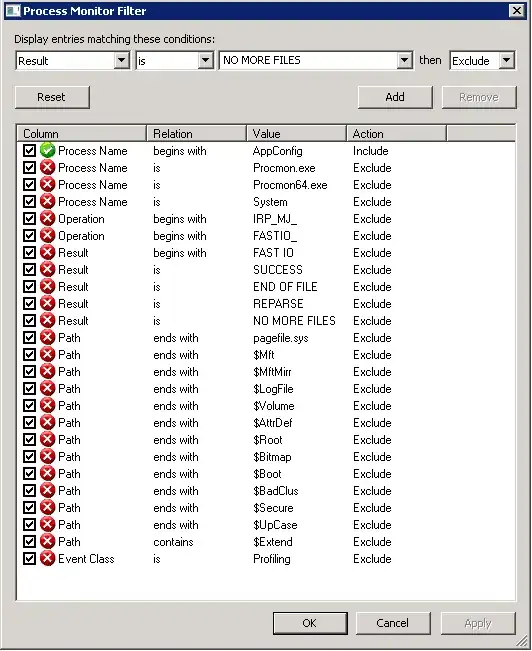Click 'Include' action in AppConfig row
Screen dimensions: 532x651
371,151
